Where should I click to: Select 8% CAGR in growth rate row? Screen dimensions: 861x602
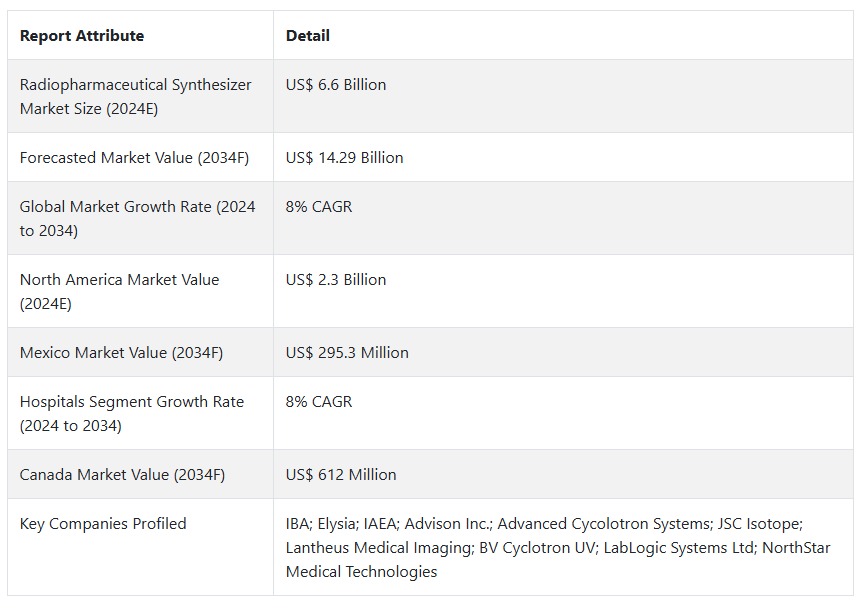[x=319, y=207]
